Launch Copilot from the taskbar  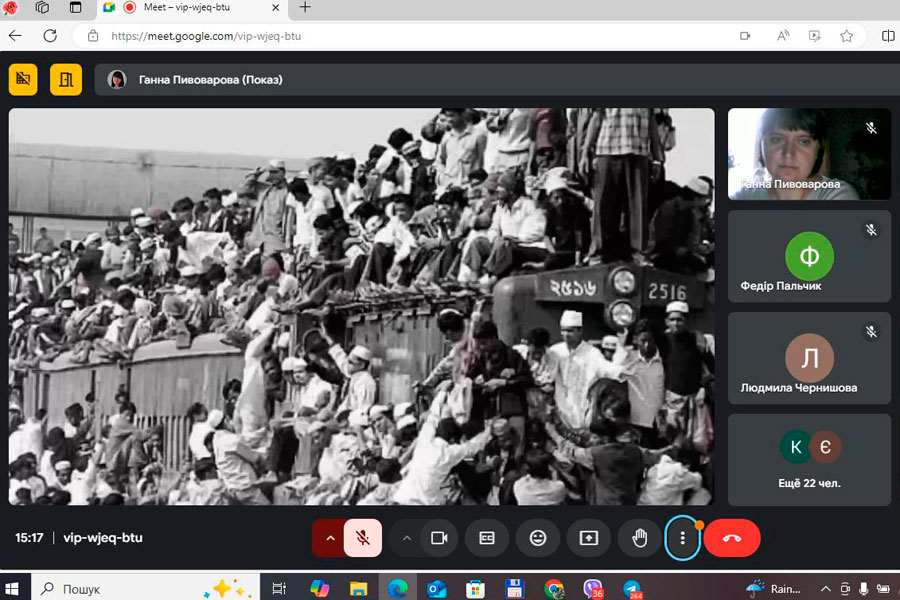click(x=319, y=589)
